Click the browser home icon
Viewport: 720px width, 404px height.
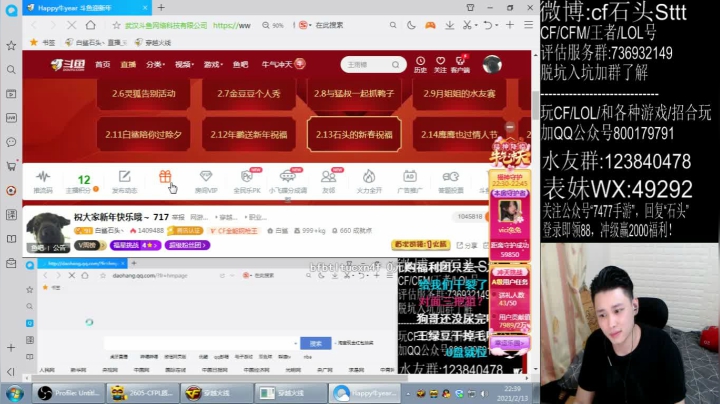[x=91, y=25]
